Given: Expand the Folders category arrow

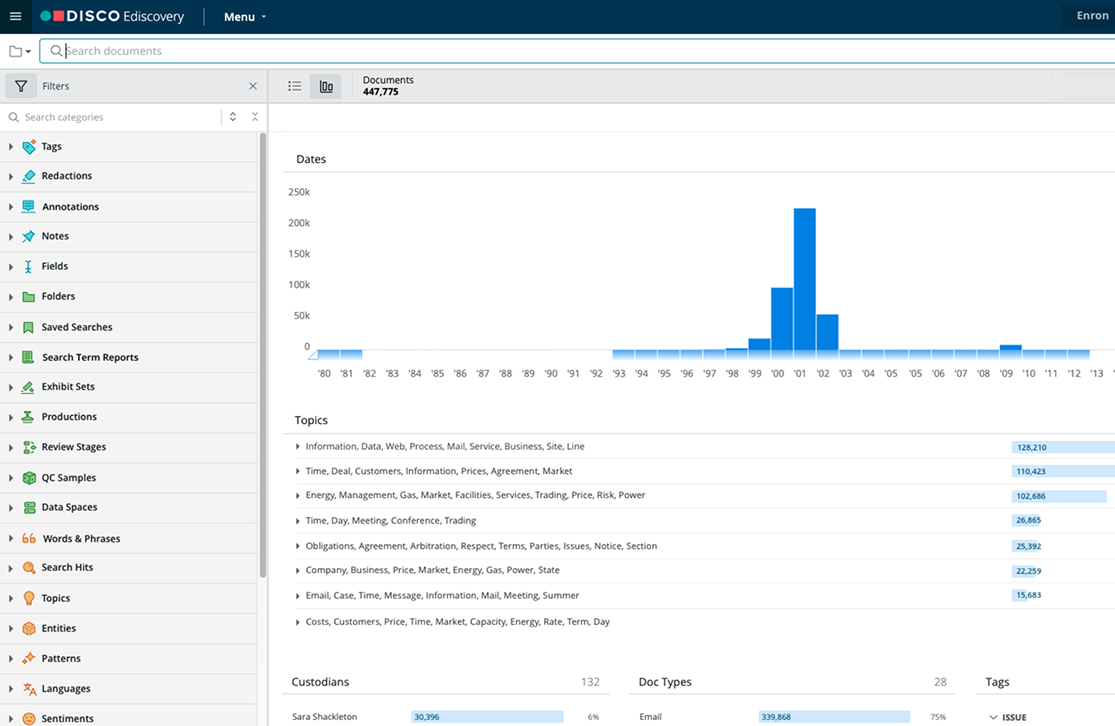Looking at the screenshot, I should click(x=11, y=297).
